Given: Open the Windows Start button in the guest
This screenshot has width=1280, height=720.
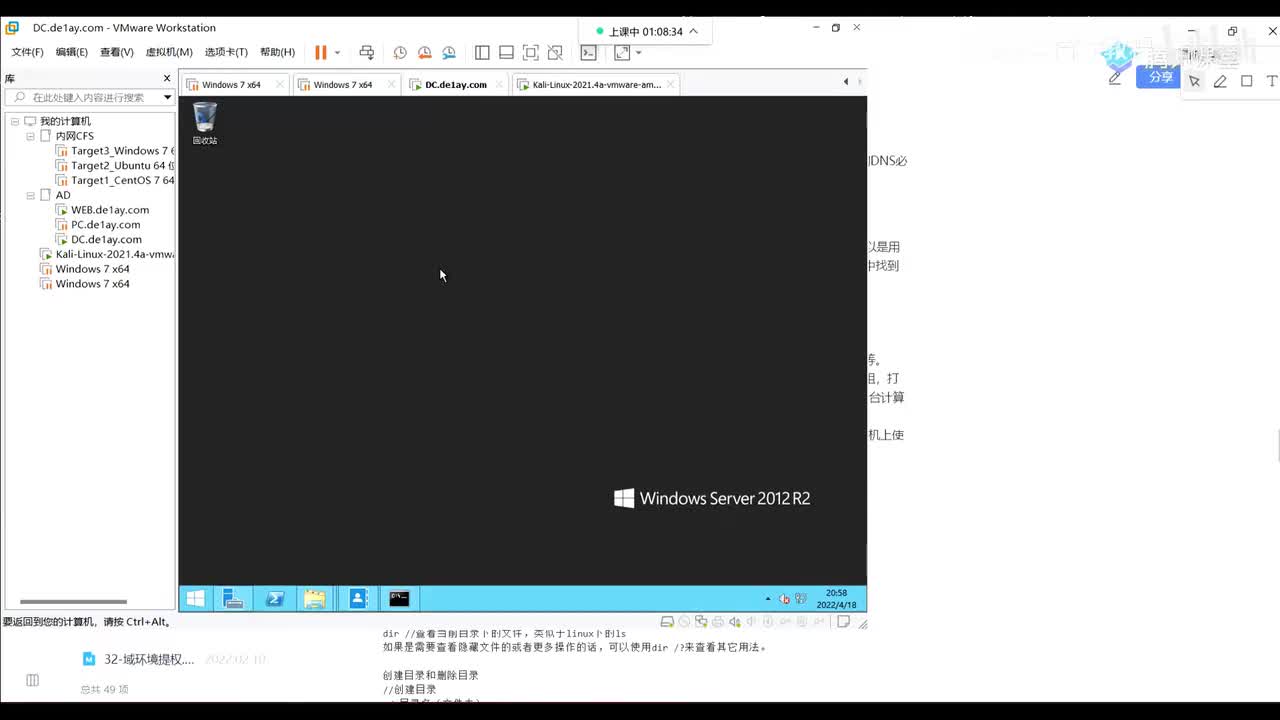Looking at the screenshot, I should point(196,599).
